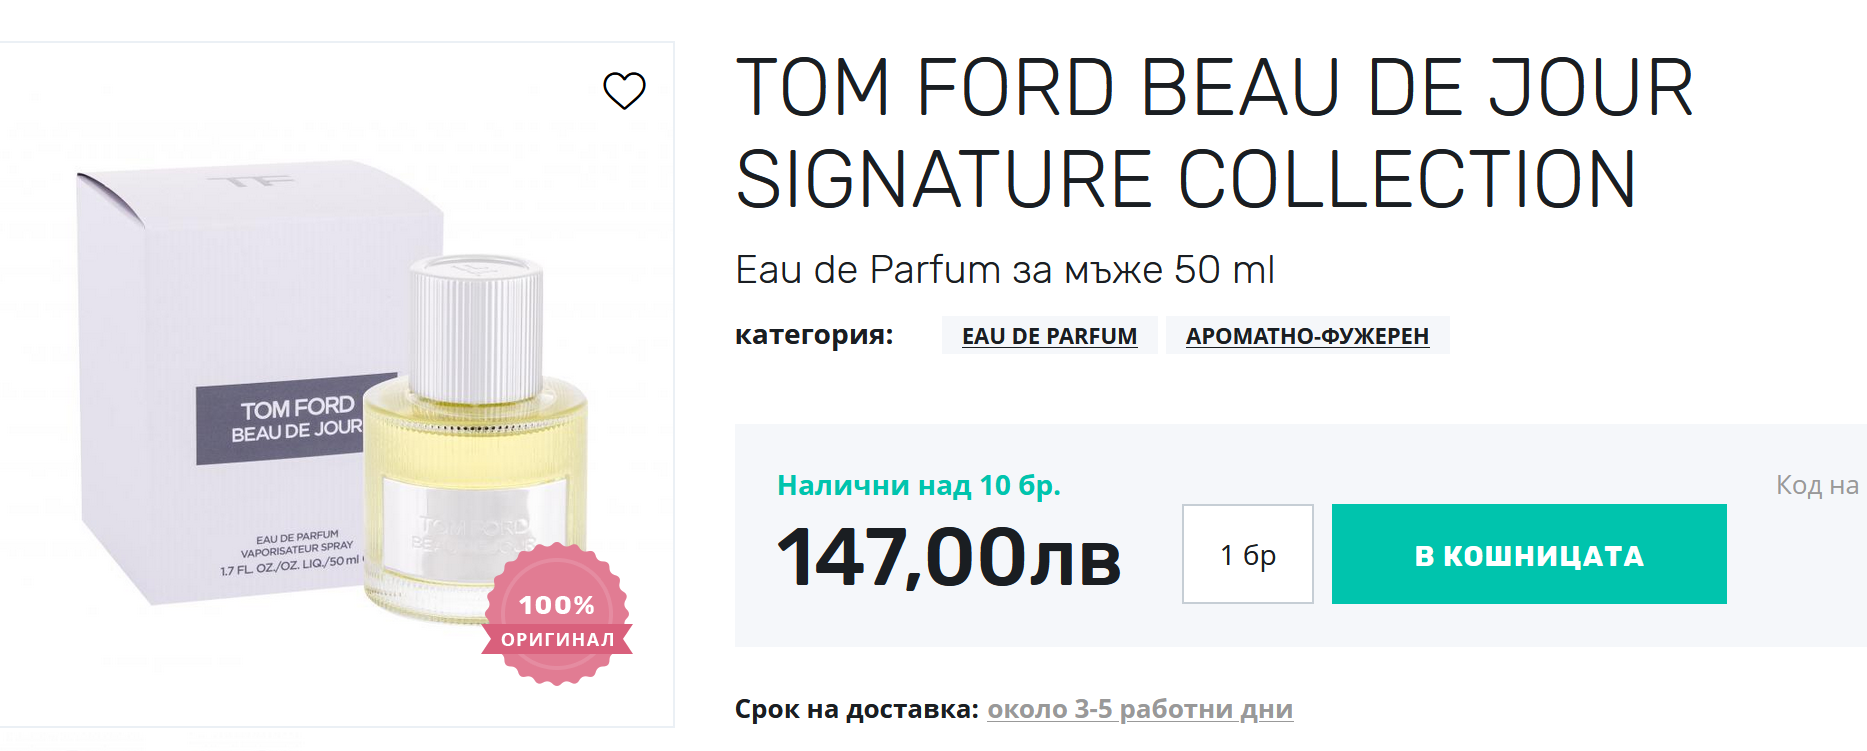Add product to wishlist with heart icon
The image size is (1867, 751).
click(624, 91)
